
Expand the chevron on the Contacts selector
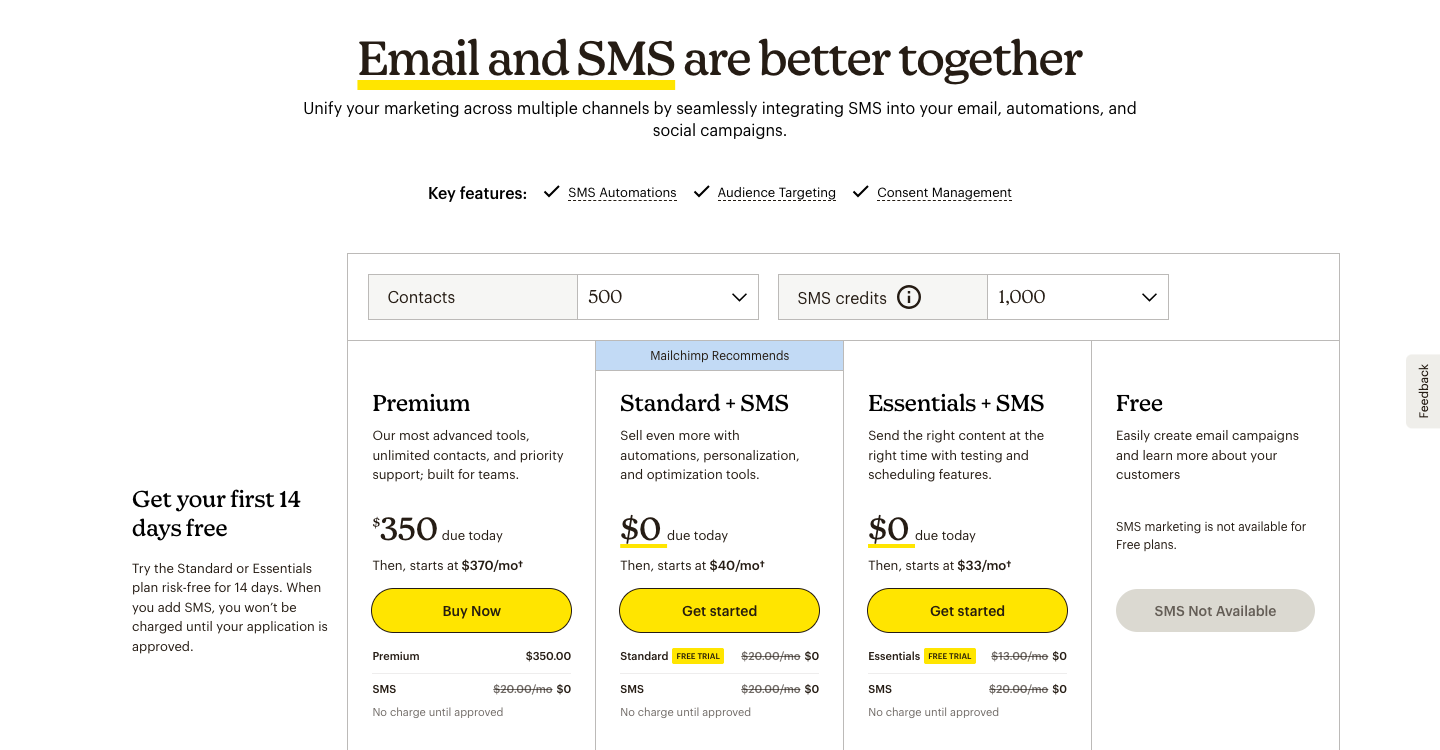point(739,297)
